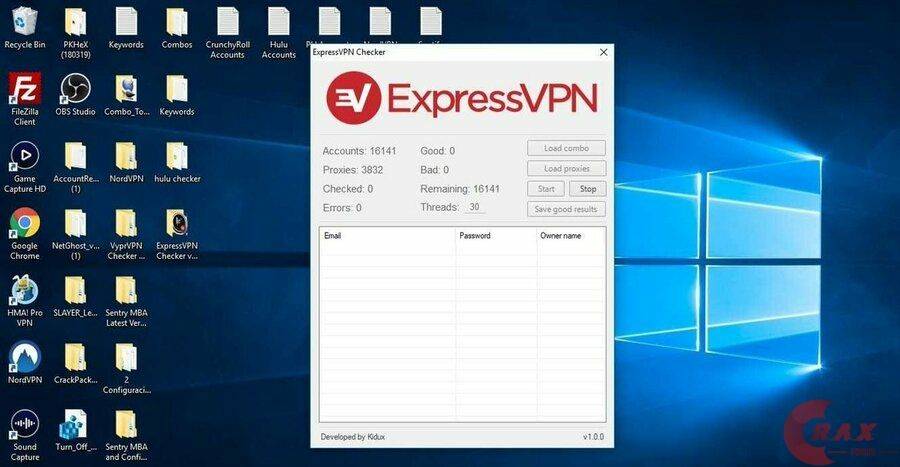Click the v1.0.0 version label
The width and height of the screenshot is (900, 467).
coord(593,437)
